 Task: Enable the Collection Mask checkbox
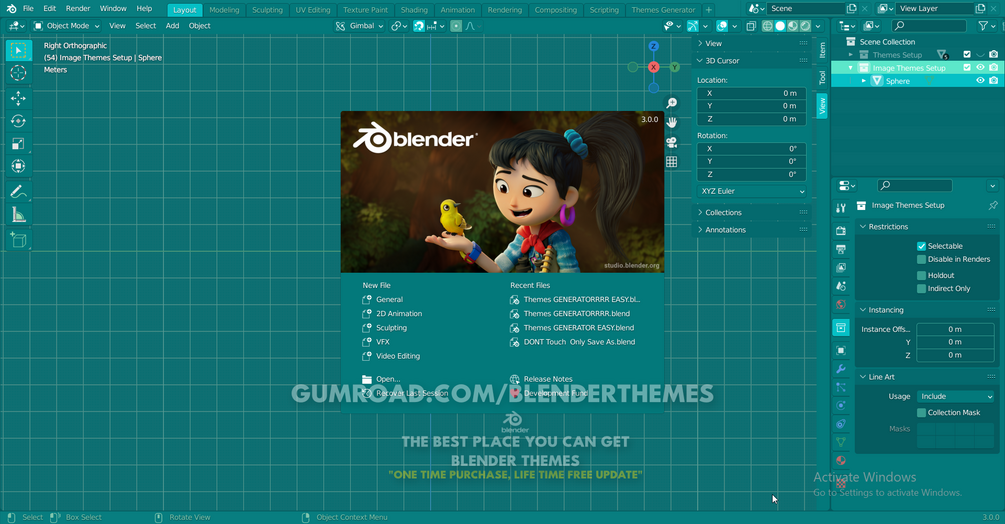pos(921,413)
